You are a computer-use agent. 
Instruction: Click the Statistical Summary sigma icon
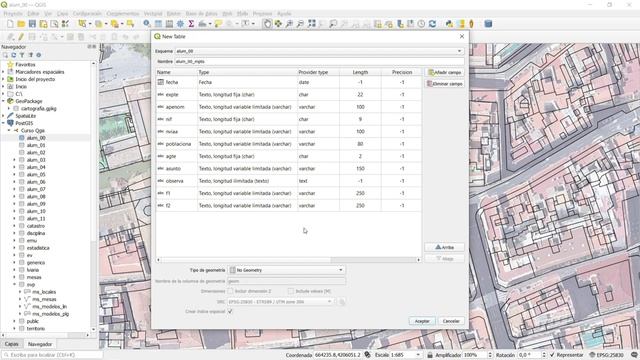click(x=191, y=24)
